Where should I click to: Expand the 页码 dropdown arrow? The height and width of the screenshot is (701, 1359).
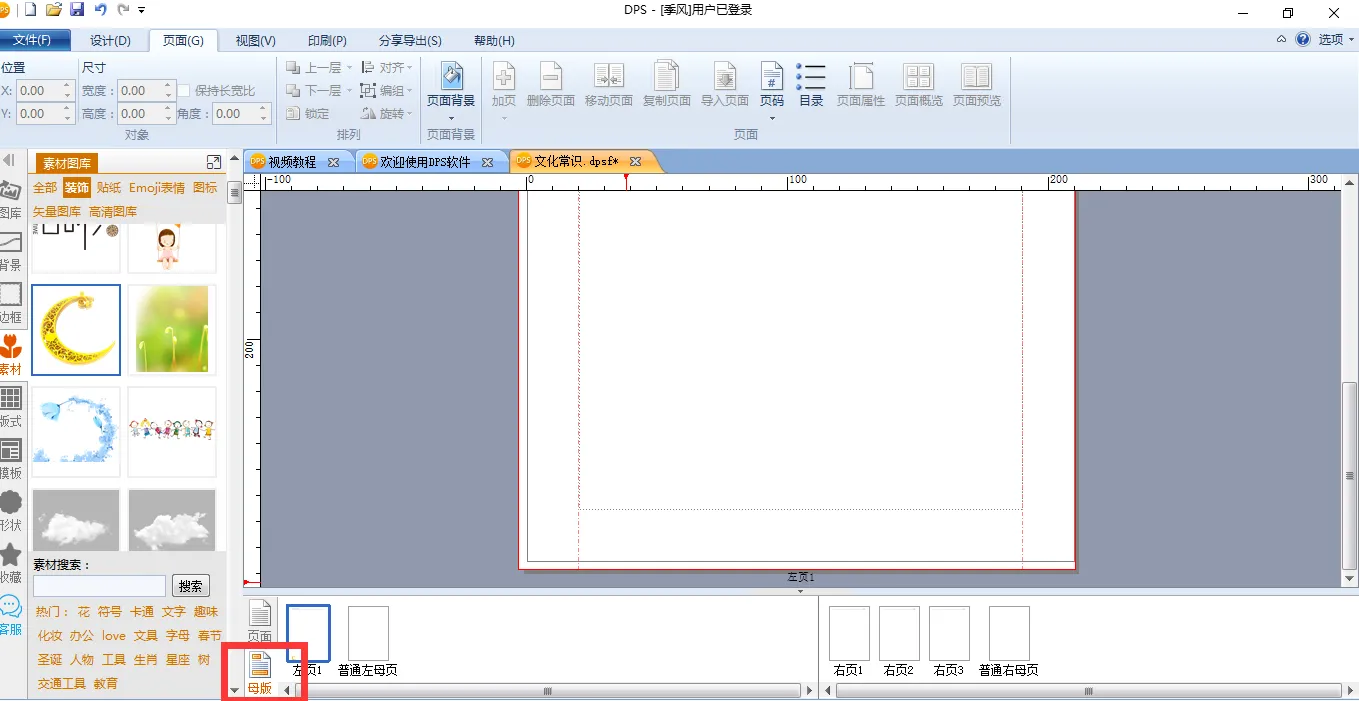pos(771,119)
